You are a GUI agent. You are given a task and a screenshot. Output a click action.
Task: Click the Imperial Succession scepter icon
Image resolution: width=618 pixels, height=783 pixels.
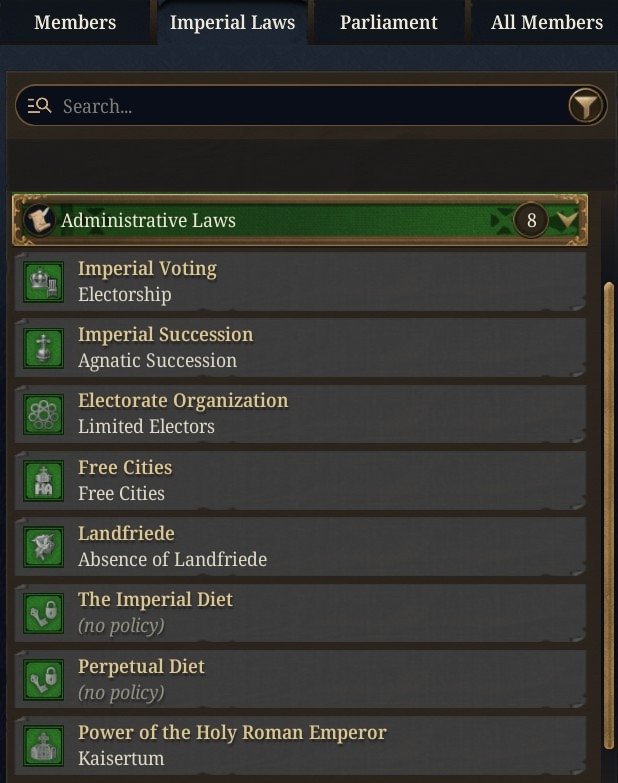(43, 348)
